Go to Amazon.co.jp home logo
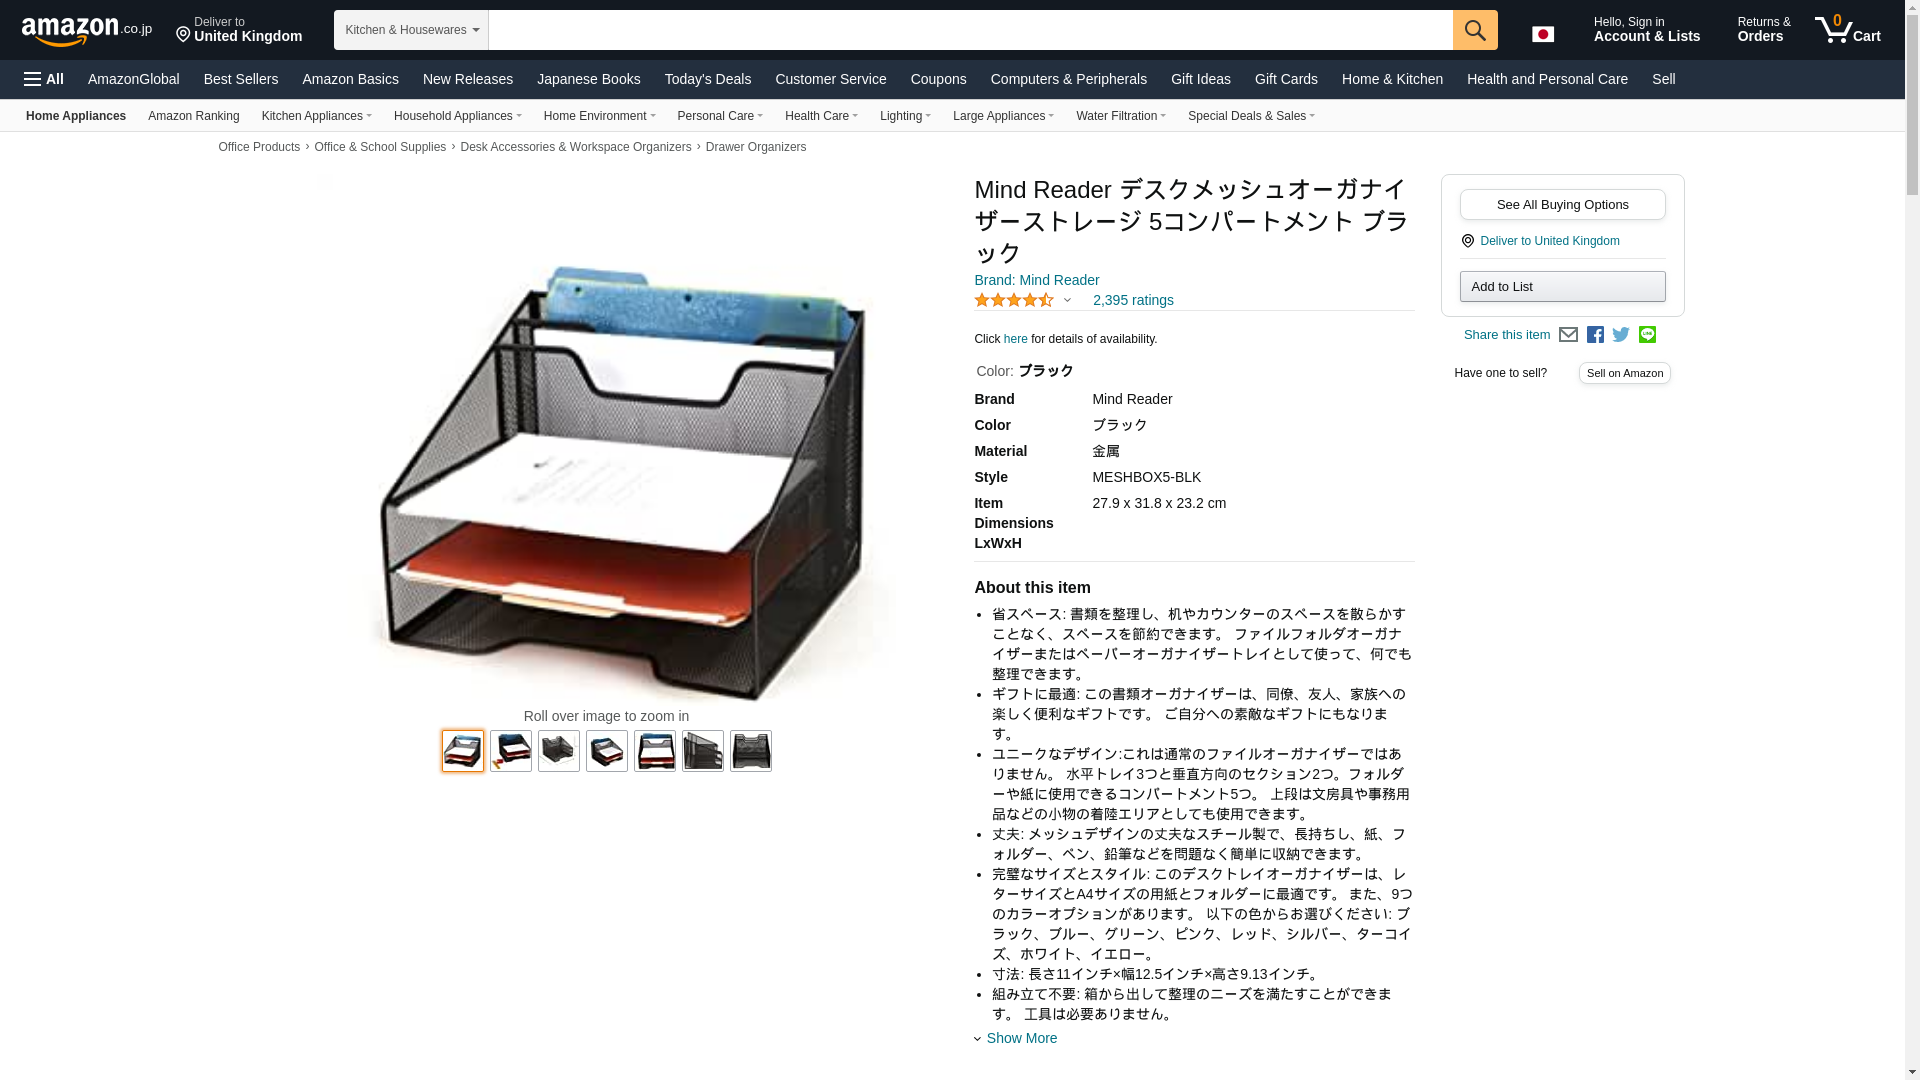The width and height of the screenshot is (1920, 1080). 87,30
